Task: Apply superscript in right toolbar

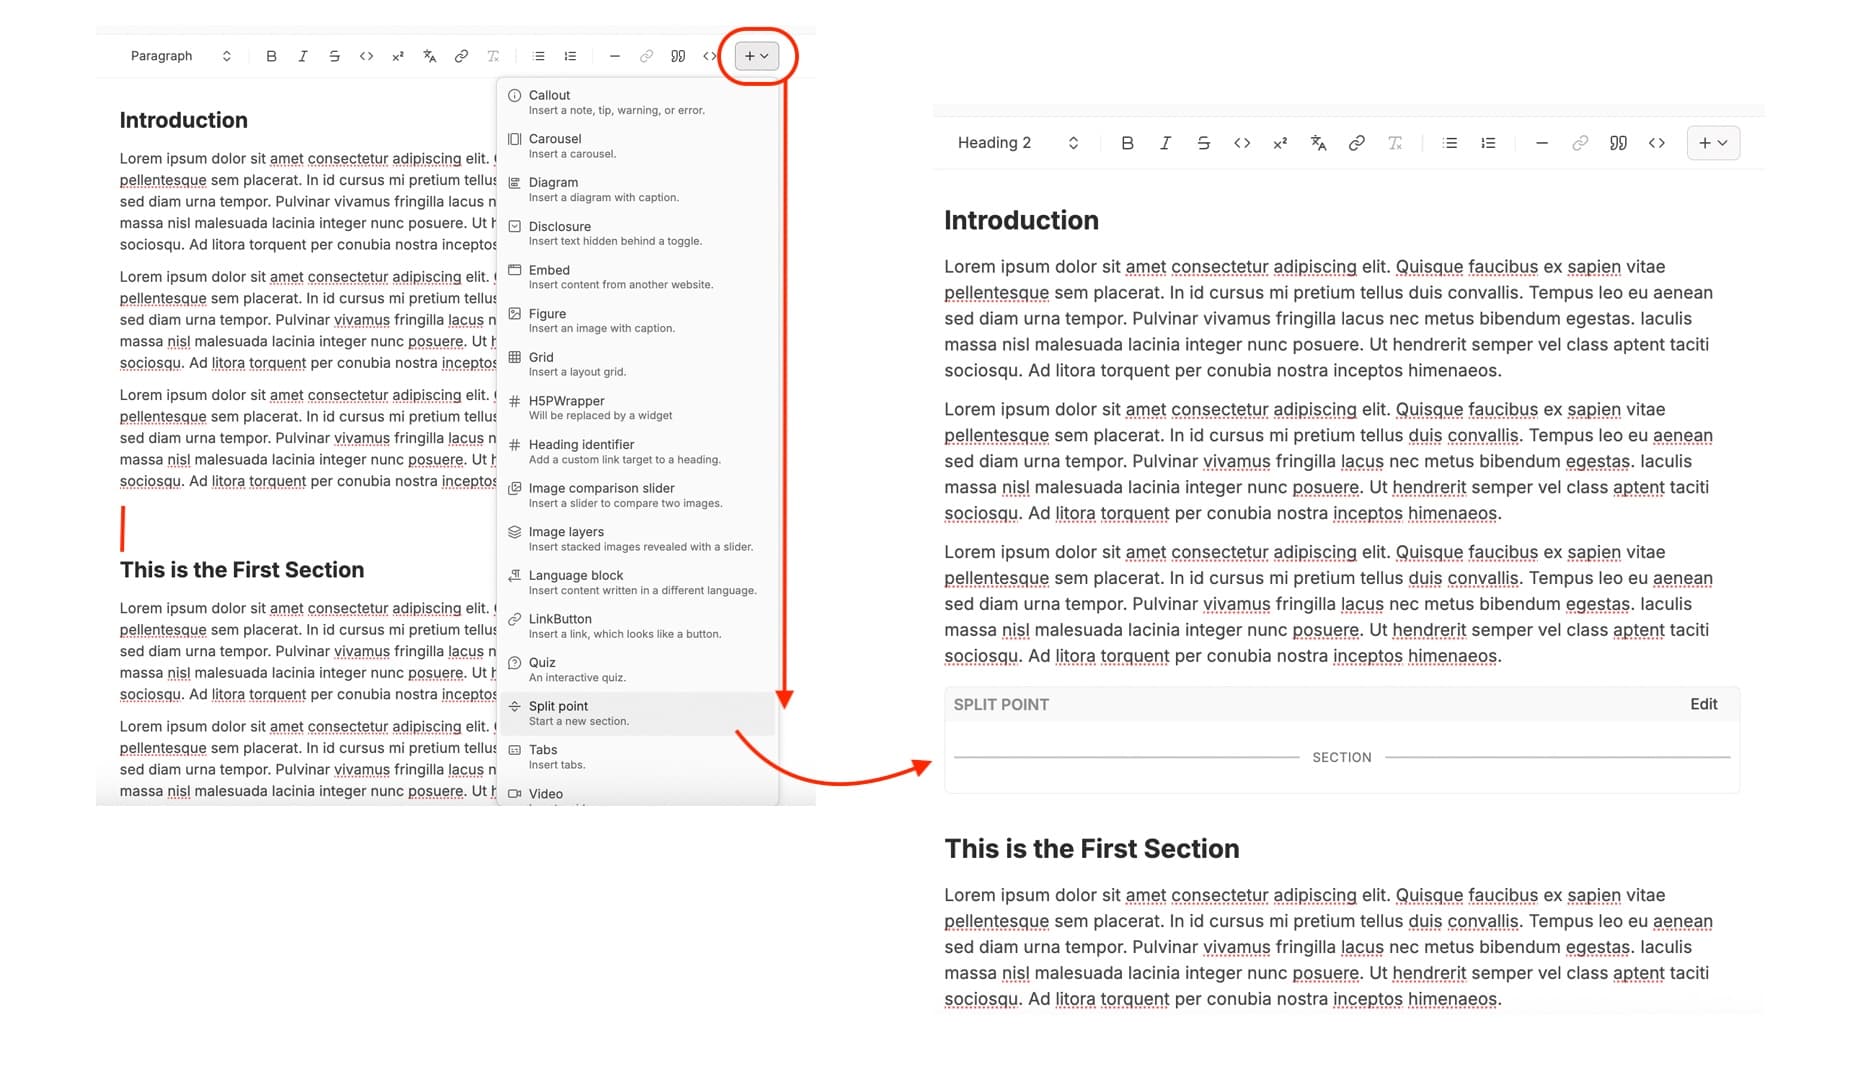Action: pos(1280,143)
